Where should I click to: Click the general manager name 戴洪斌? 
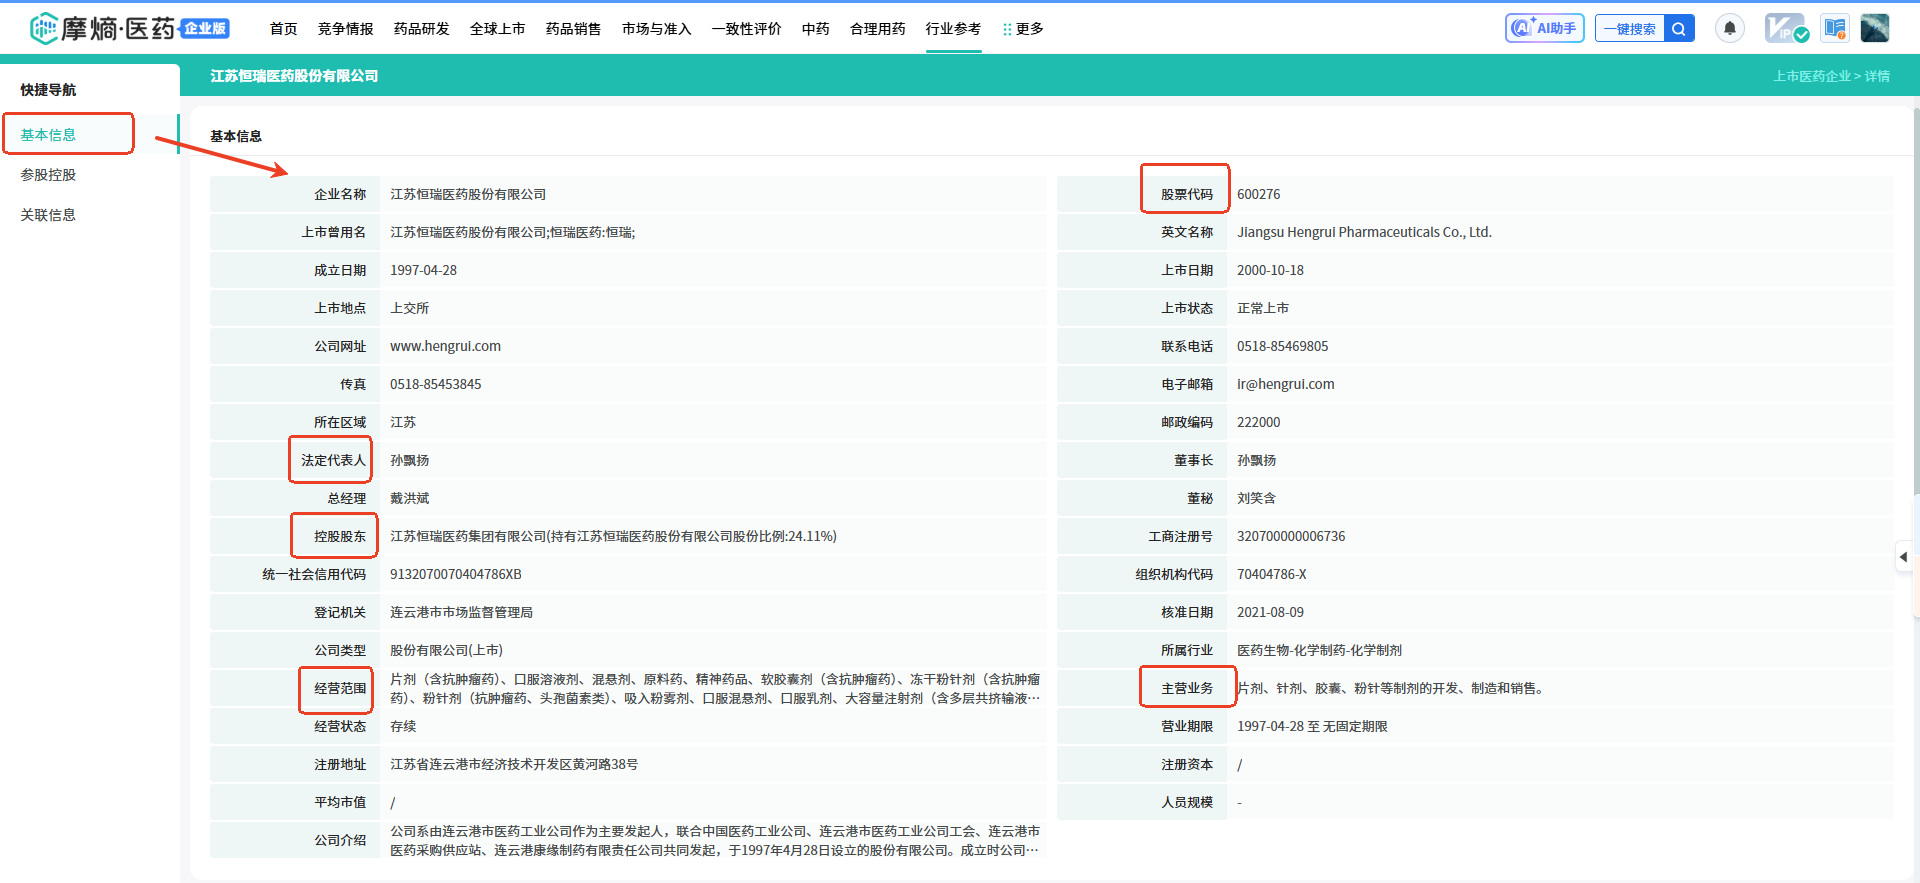[x=409, y=498]
